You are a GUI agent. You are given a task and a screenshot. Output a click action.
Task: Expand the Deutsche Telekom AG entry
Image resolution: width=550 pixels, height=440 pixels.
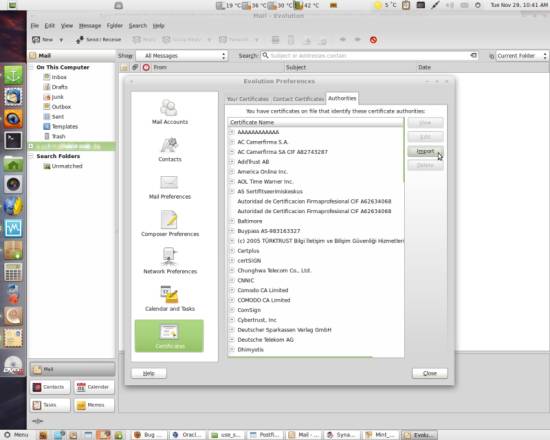pyautogui.click(x=232, y=340)
